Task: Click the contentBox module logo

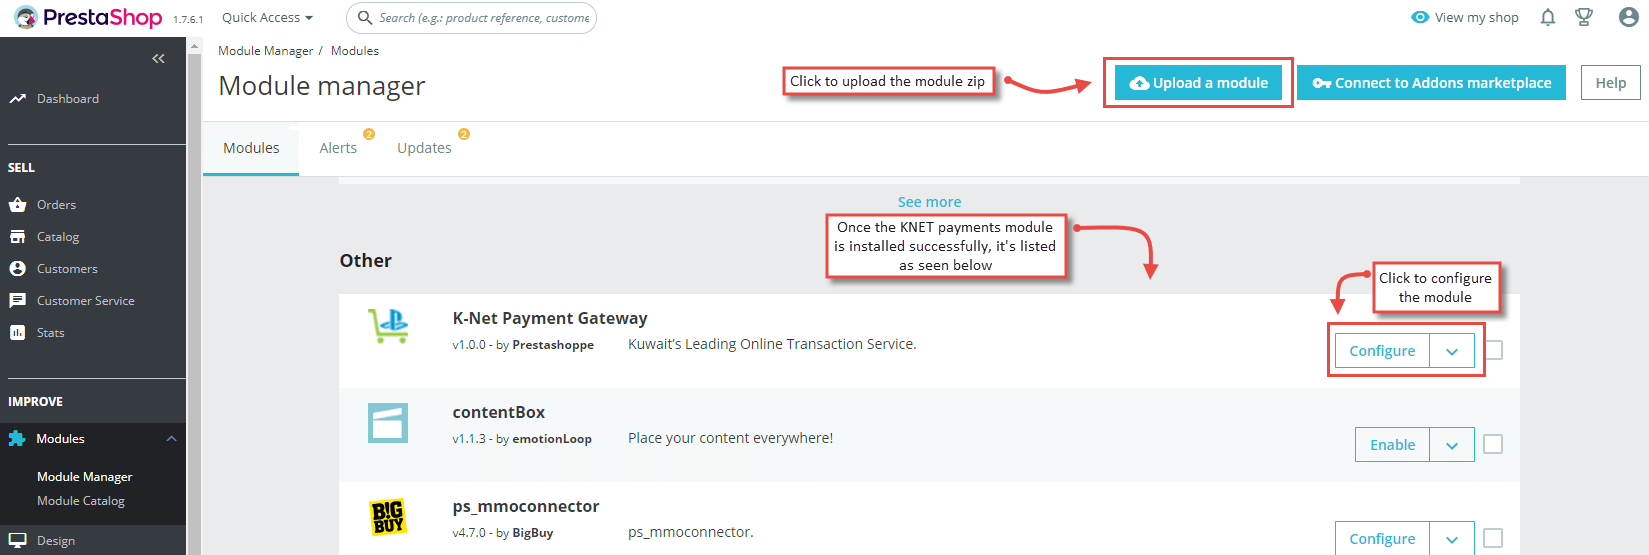Action: click(388, 423)
